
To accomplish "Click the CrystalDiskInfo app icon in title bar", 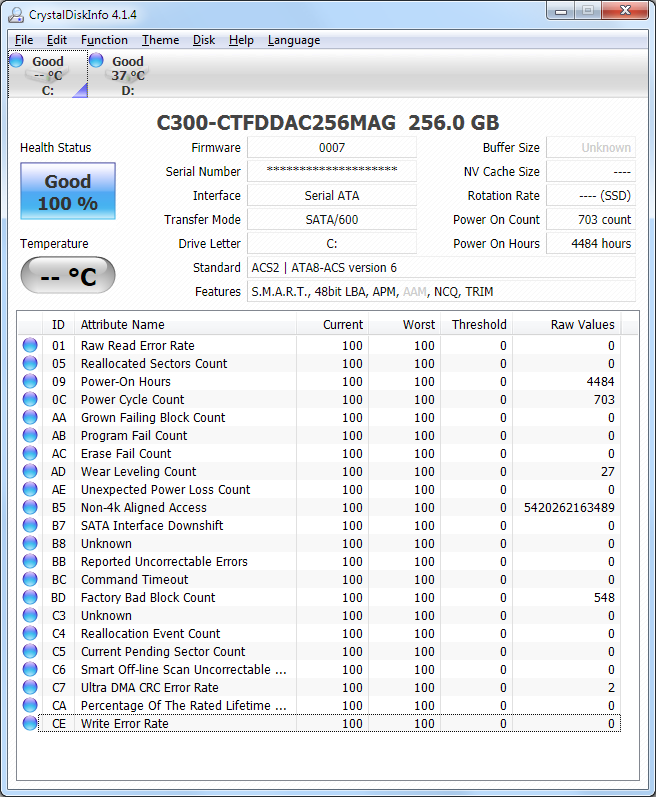I will 16,14.
